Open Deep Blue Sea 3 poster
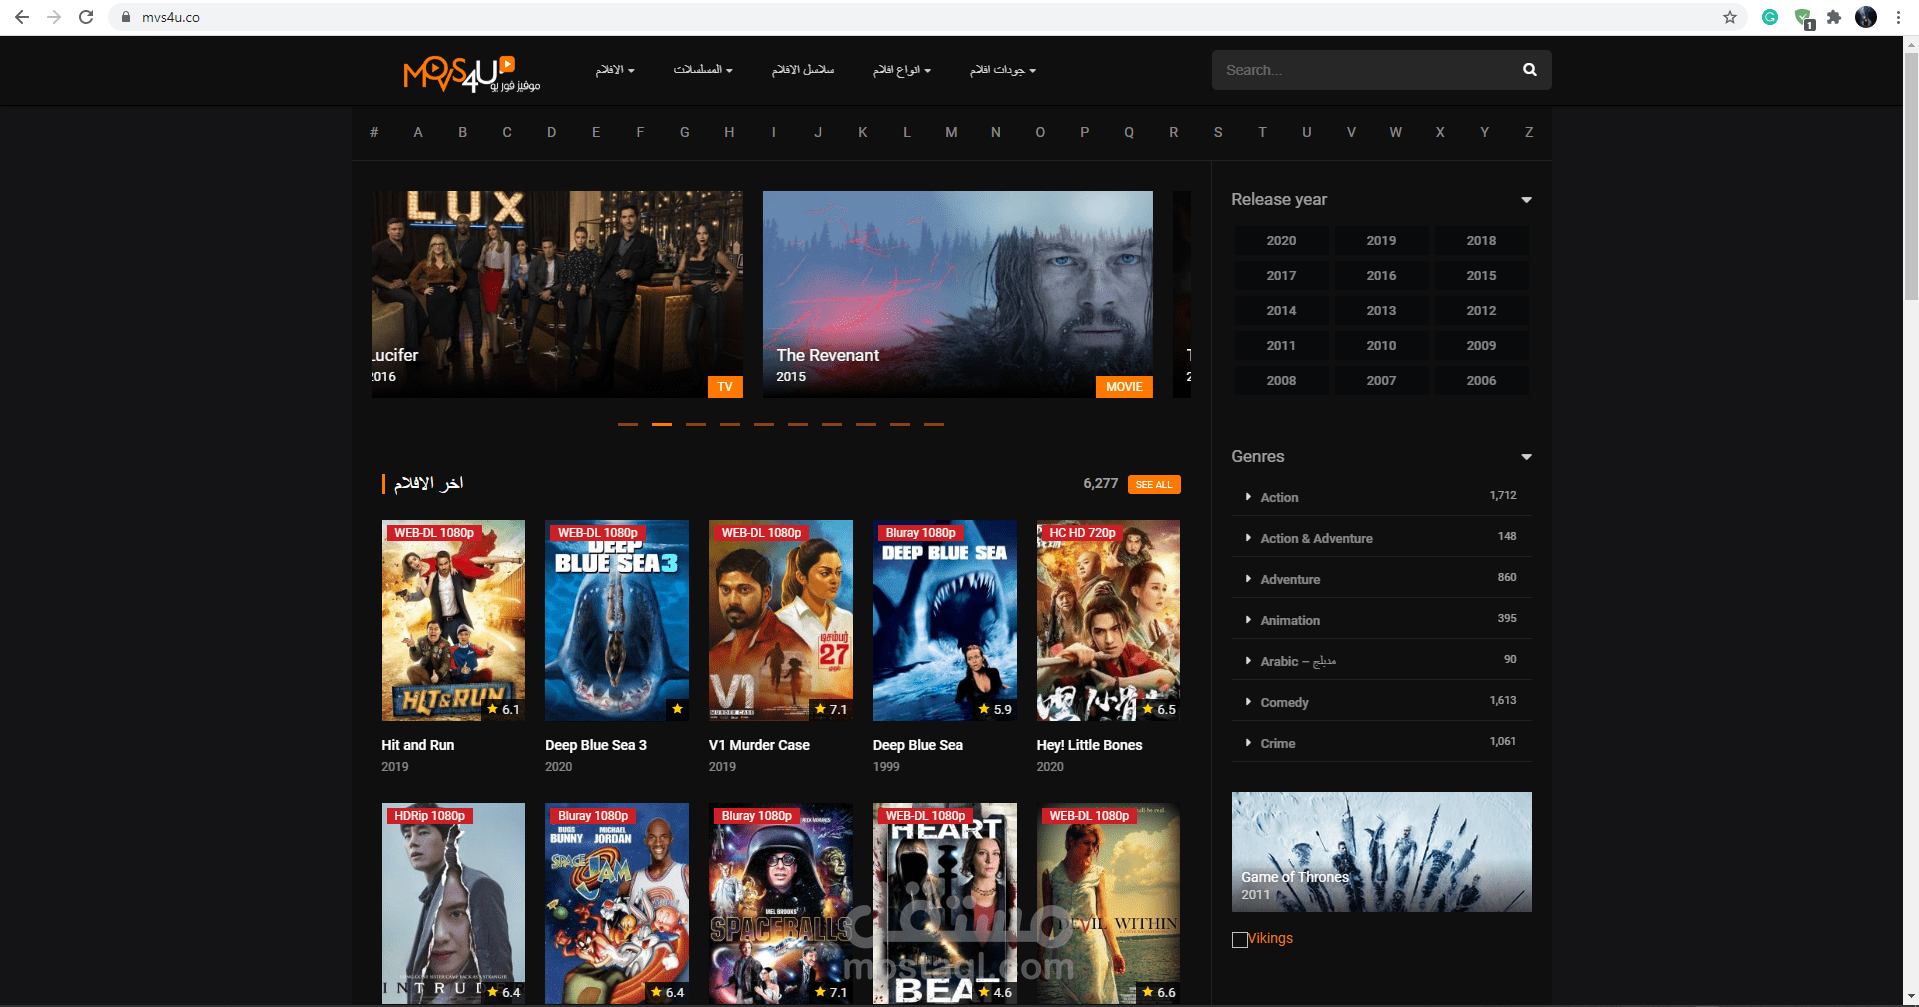This screenshot has width=1919, height=1007. 617,620
